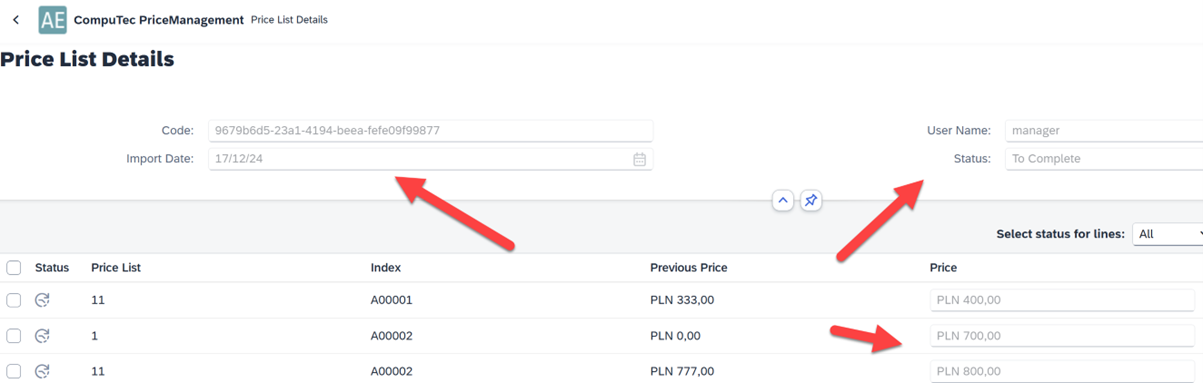Click the Code input field
Viewport: 1203px width, 383px height.
point(430,130)
